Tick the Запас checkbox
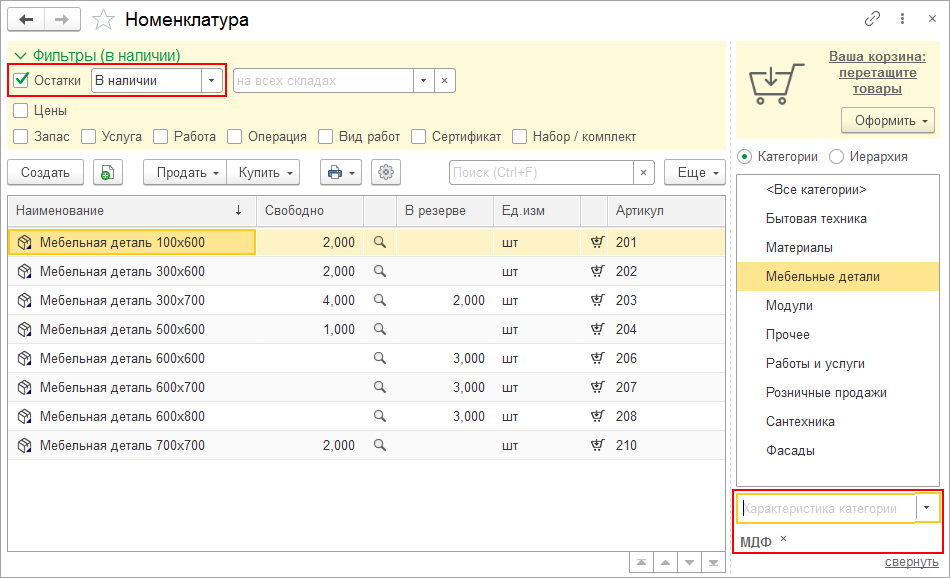The height and width of the screenshot is (578, 950). coord(21,136)
